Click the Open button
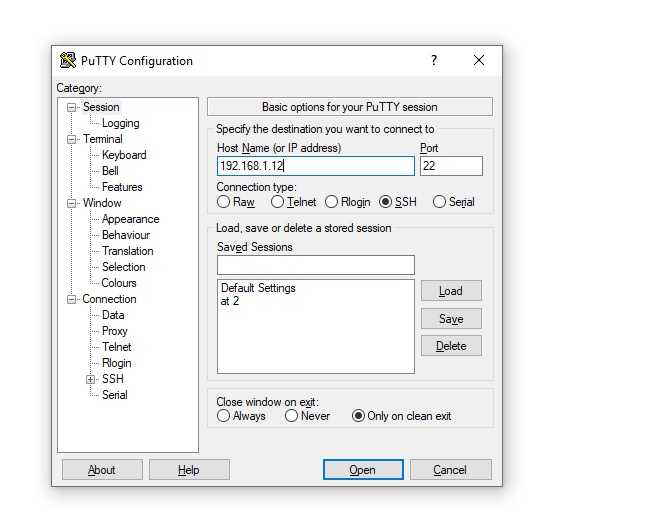The image size is (645, 520). point(363,470)
